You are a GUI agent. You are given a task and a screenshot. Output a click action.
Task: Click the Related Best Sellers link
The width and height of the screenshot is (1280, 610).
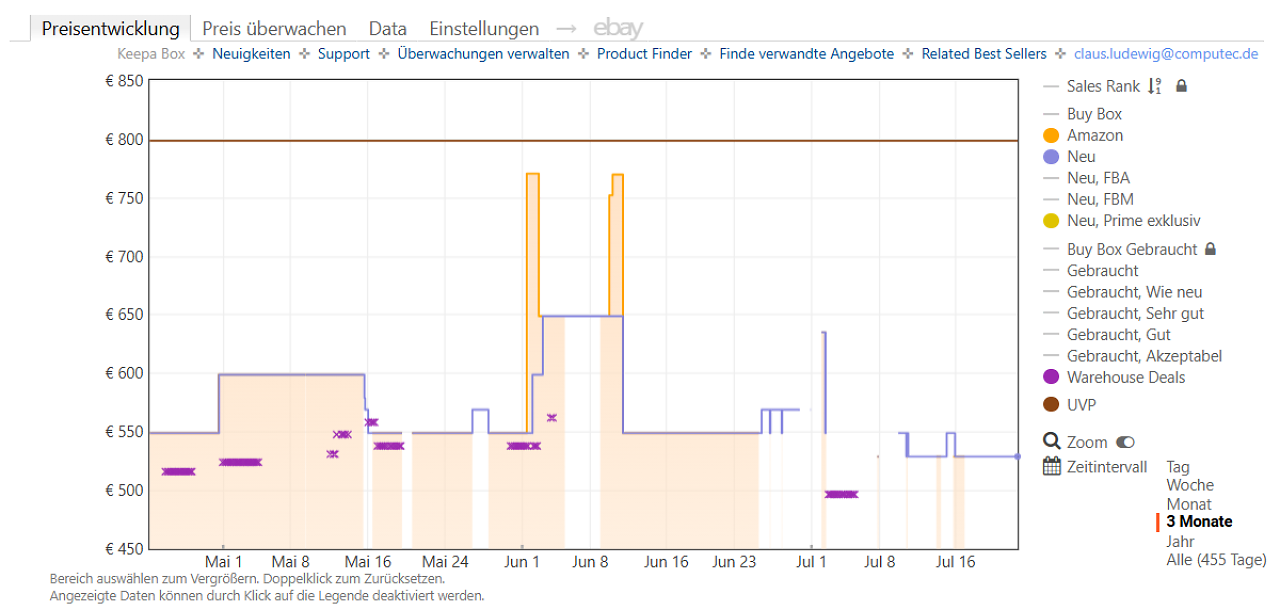tap(984, 54)
